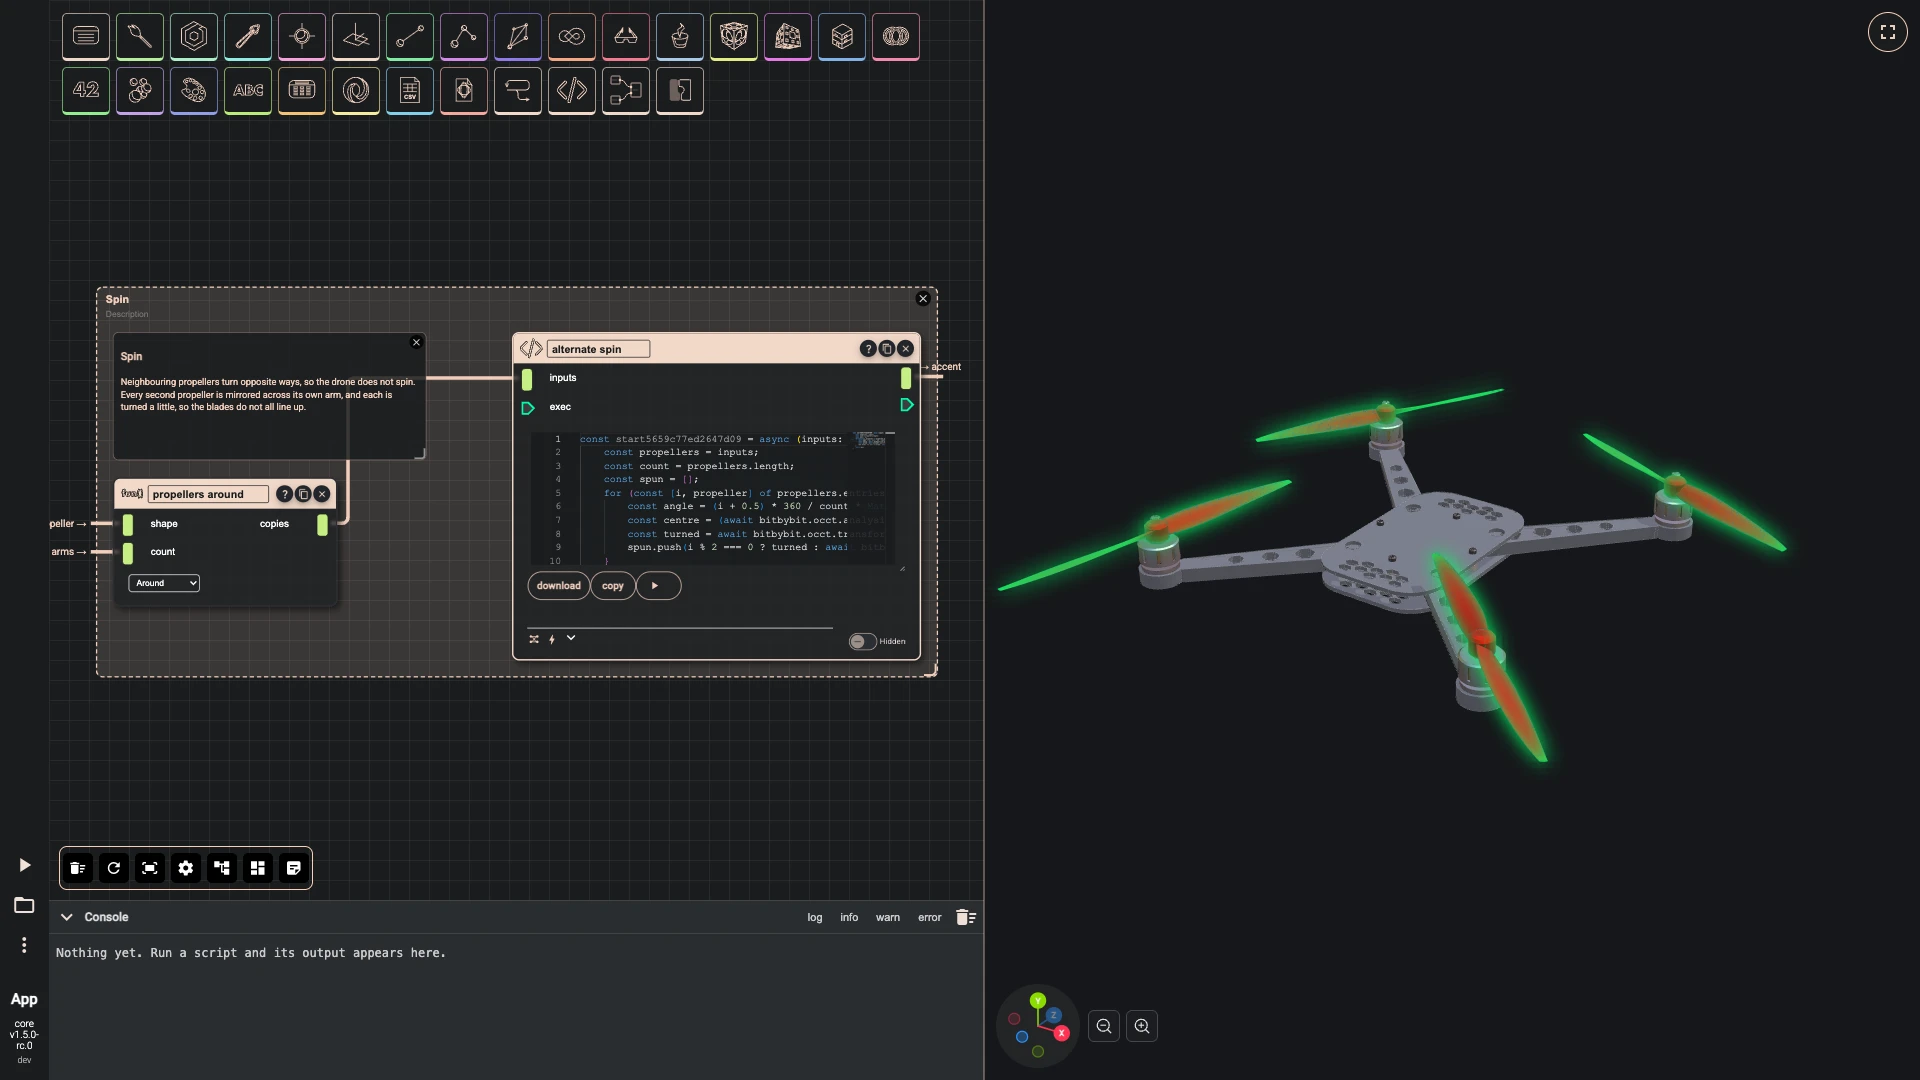
Task: Toggle the Hidden switch on alternate spin
Action: coord(862,642)
